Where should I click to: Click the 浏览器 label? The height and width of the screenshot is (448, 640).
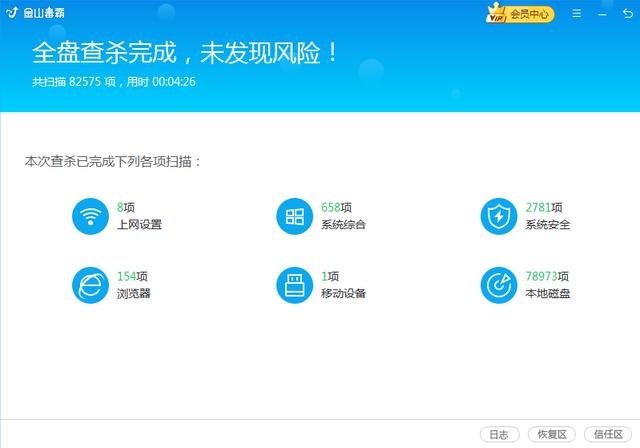134,293
